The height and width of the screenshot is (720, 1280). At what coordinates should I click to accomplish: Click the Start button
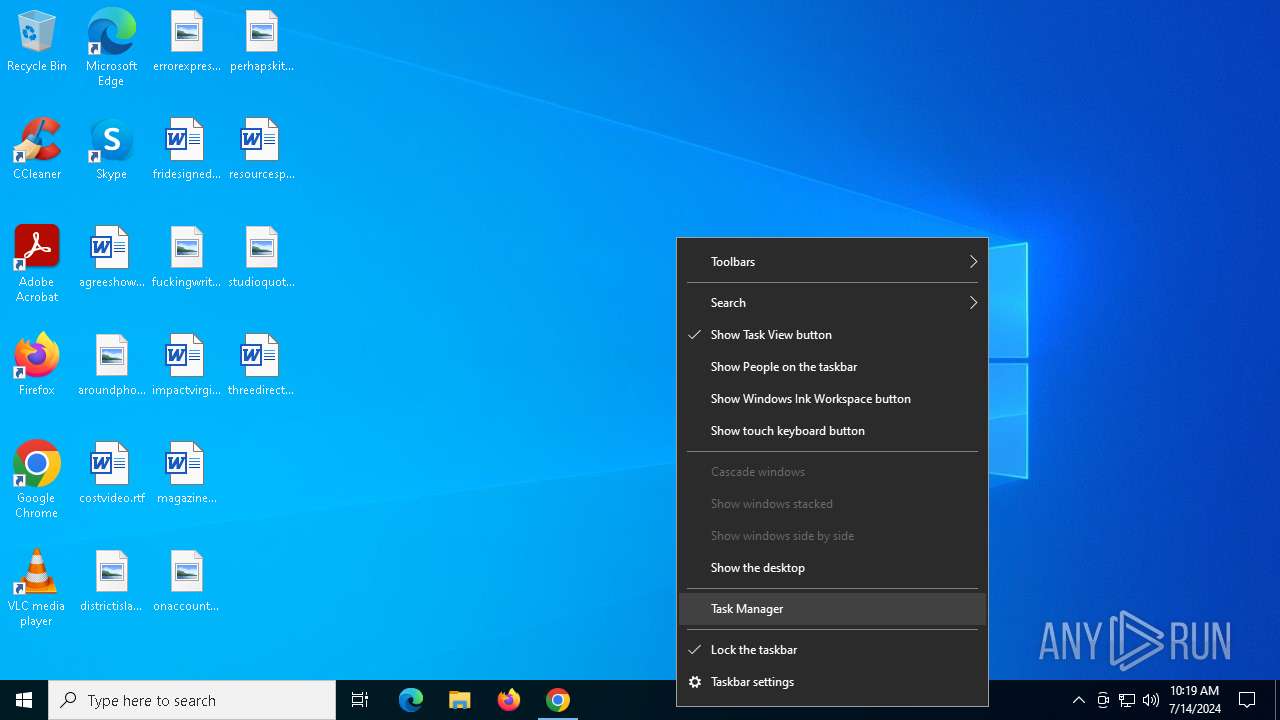pos(24,700)
